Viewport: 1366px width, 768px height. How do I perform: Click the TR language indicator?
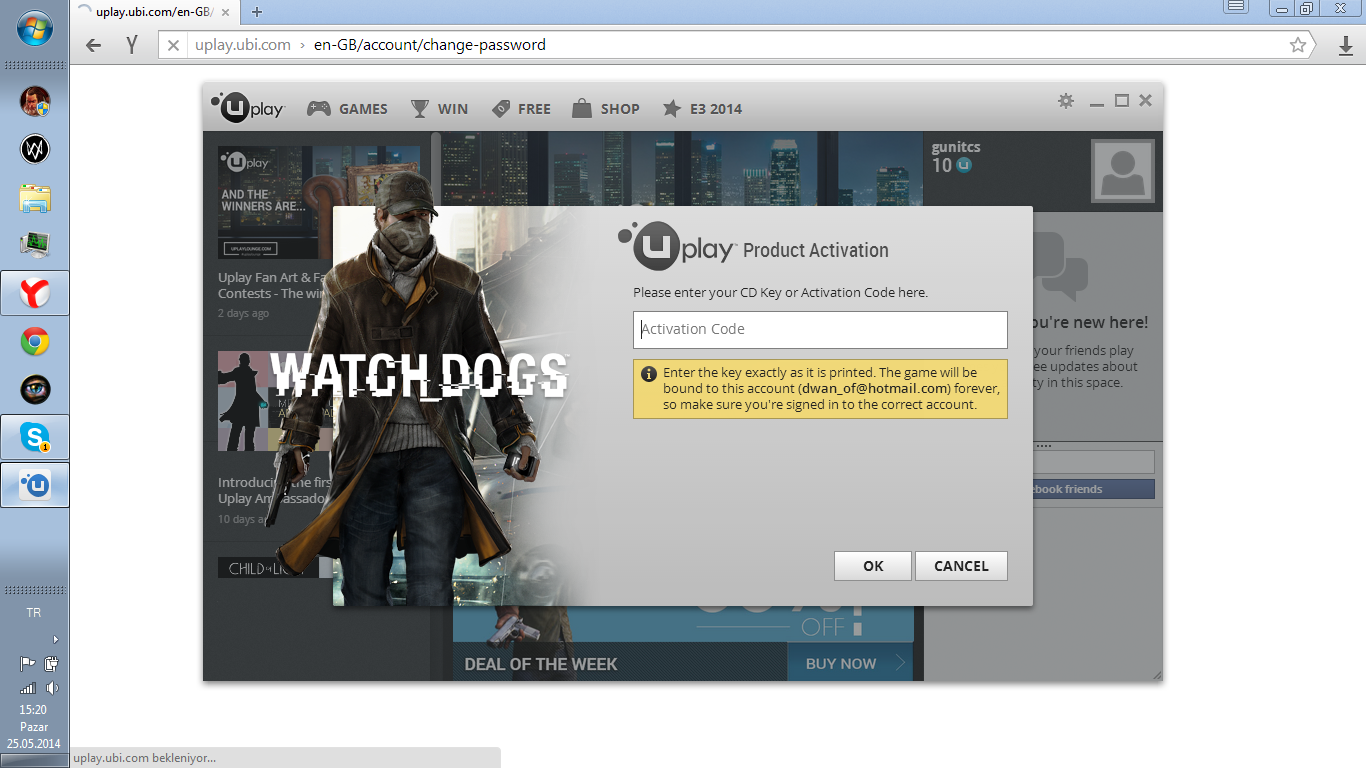click(x=34, y=613)
